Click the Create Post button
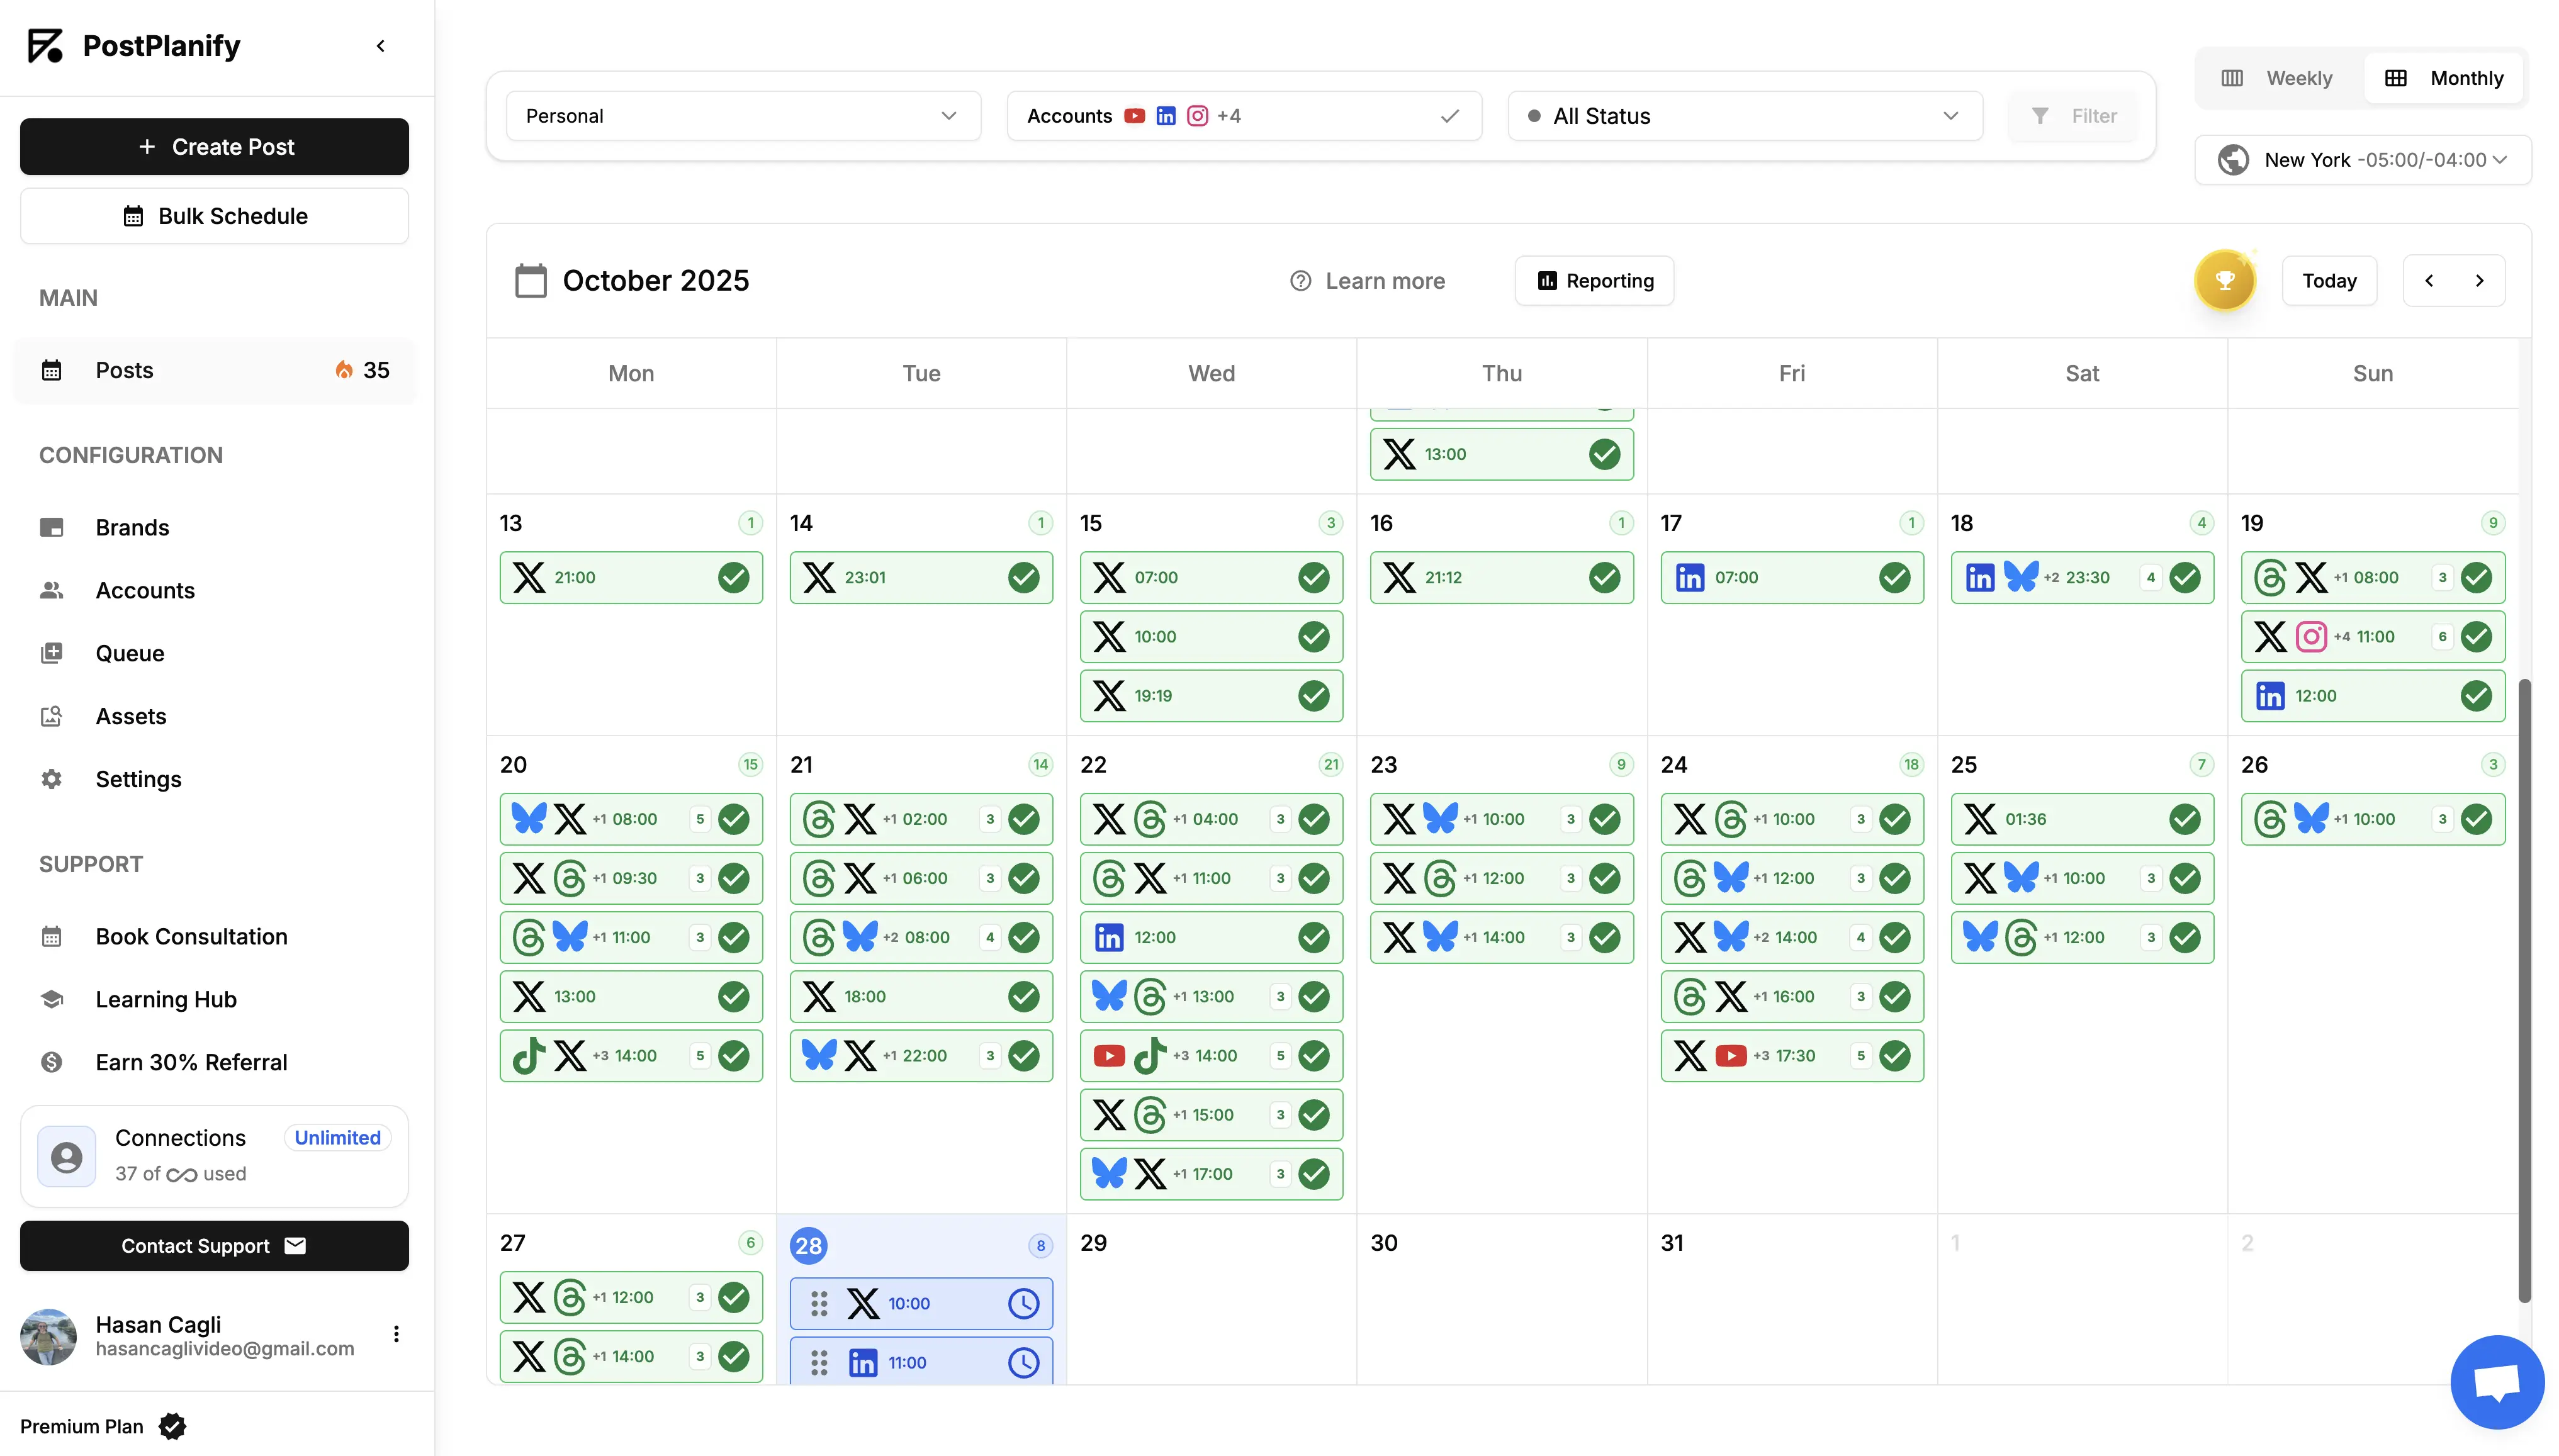Image resolution: width=2559 pixels, height=1456 pixels. [214, 146]
